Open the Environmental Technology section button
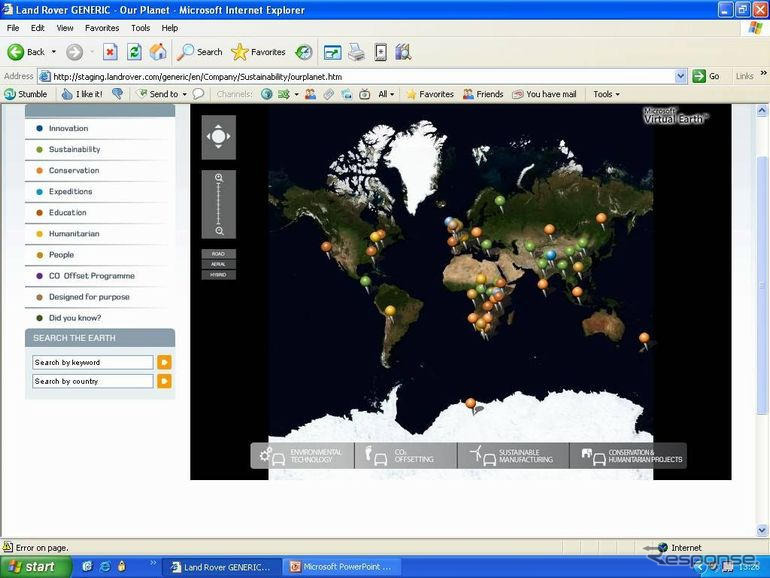The width and height of the screenshot is (770, 578). pyautogui.click(x=302, y=456)
